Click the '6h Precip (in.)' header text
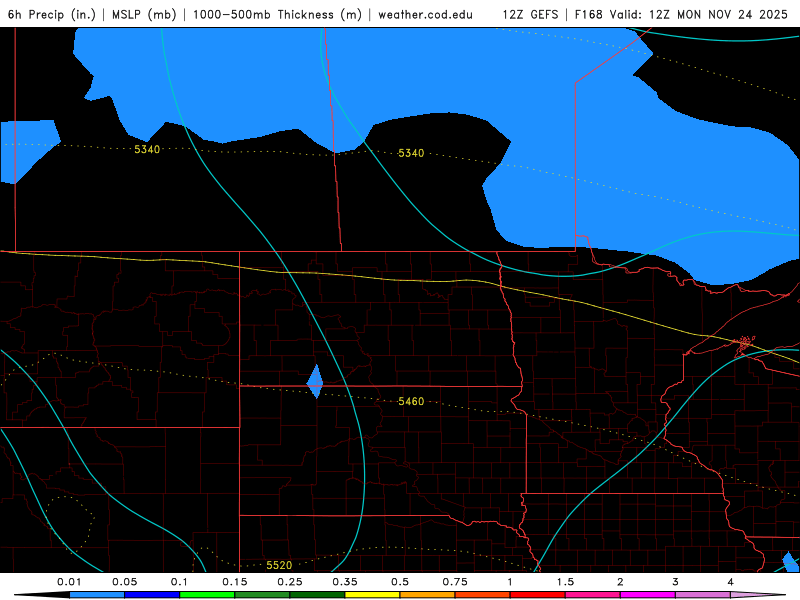800x600 pixels. pyautogui.click(x=52, y=14)
